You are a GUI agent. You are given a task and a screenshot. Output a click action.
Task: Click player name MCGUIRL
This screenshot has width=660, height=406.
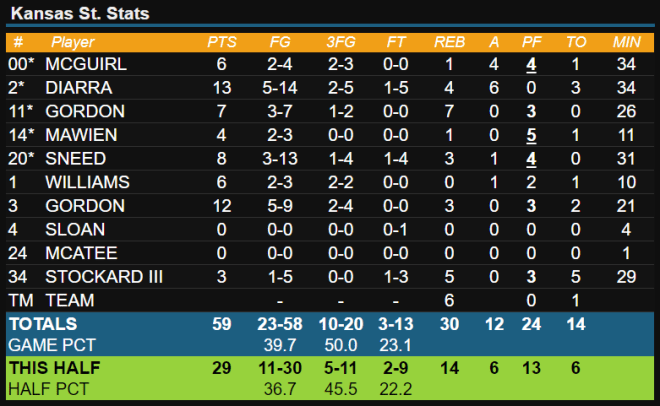click(86, 64)
